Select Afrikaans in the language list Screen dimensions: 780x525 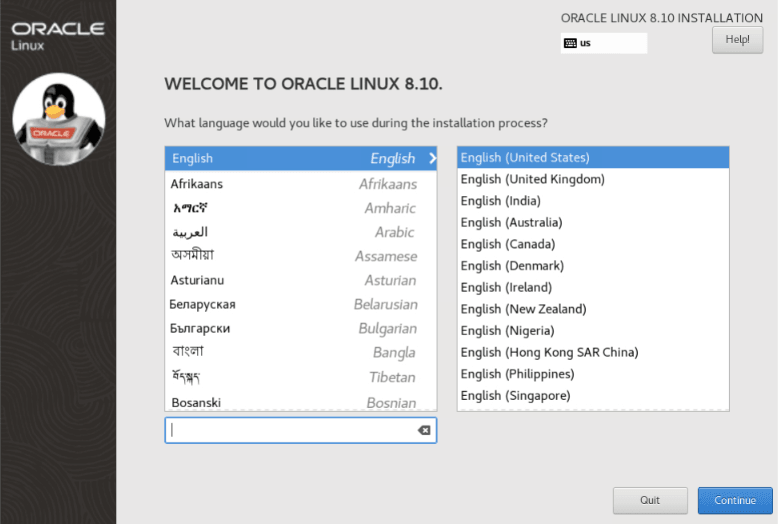tap(300, 184)
